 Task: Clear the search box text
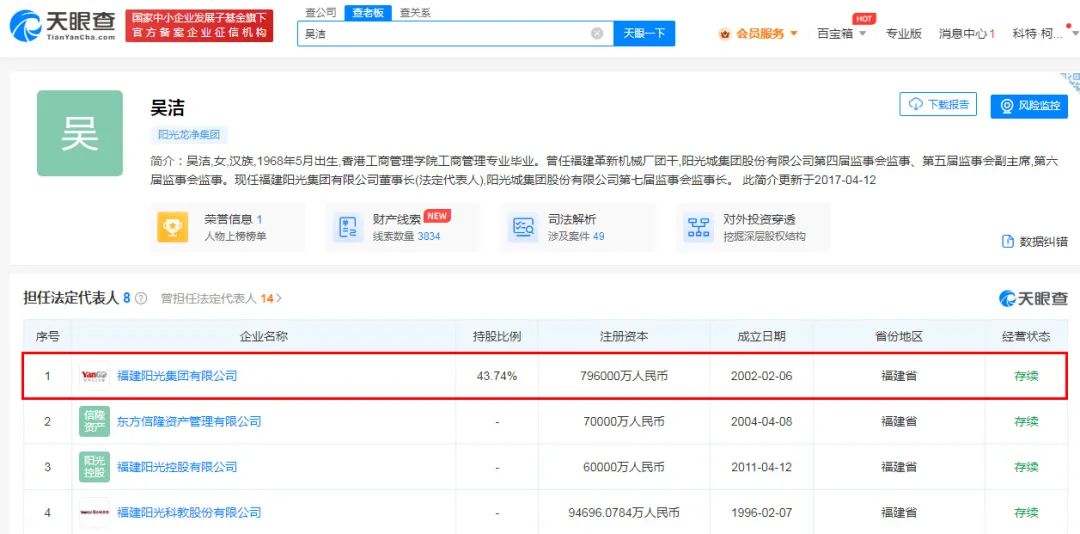[597, 33]
